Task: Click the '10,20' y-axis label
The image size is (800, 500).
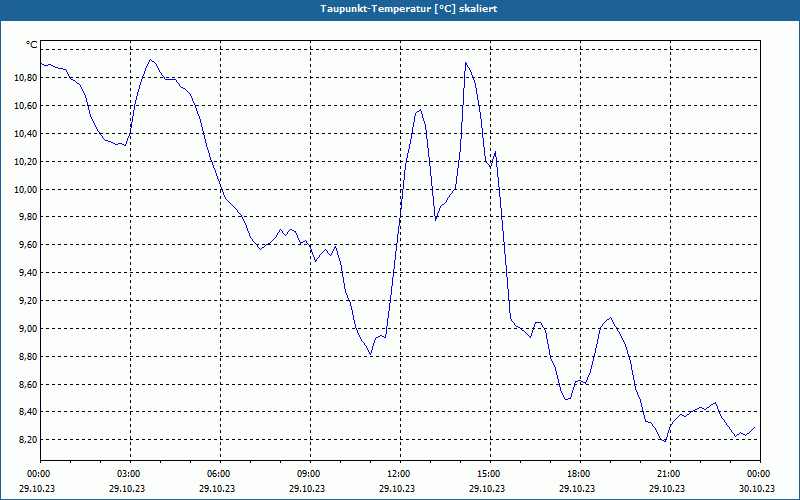Action: point(27,162)
